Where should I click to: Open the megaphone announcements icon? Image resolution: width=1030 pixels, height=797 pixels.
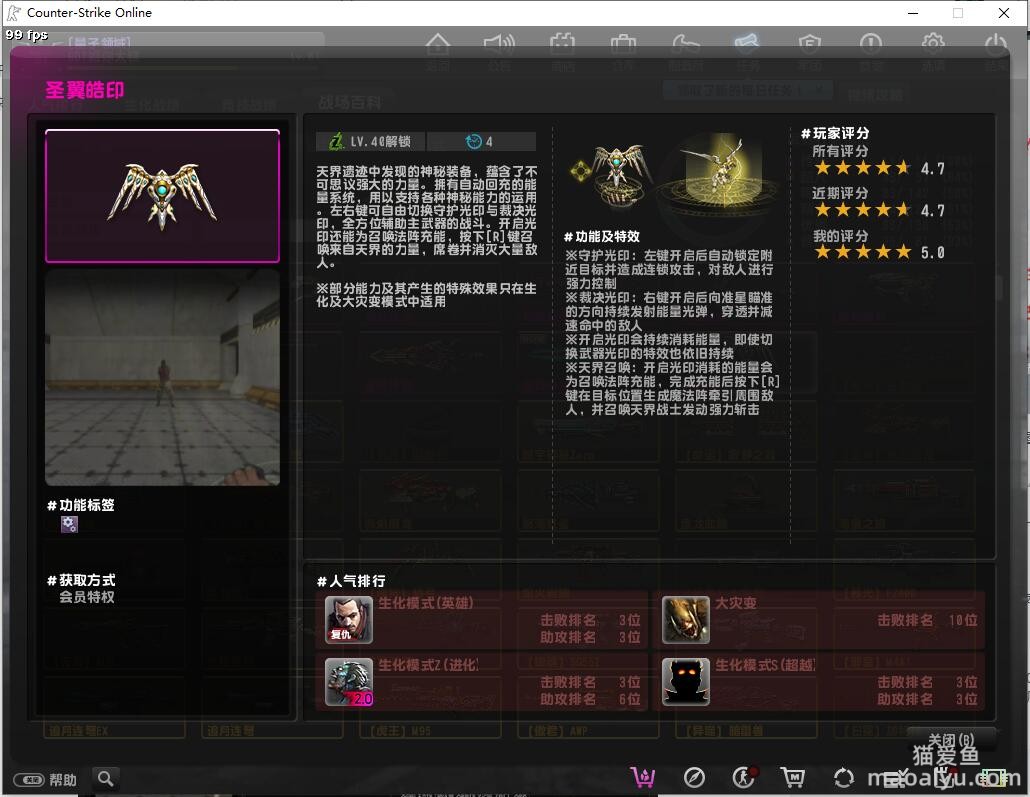click(x=499, y=45)
